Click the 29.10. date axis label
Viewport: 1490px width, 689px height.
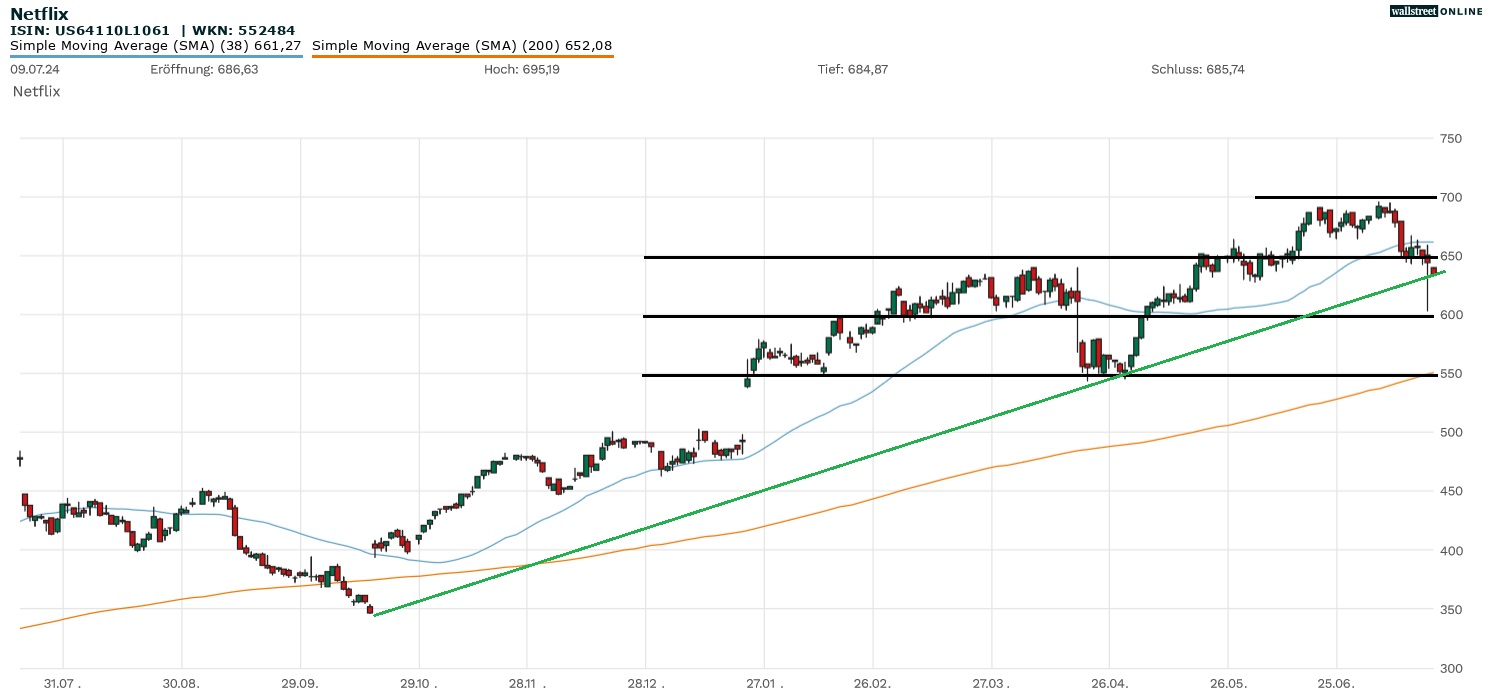coord(418,680)
